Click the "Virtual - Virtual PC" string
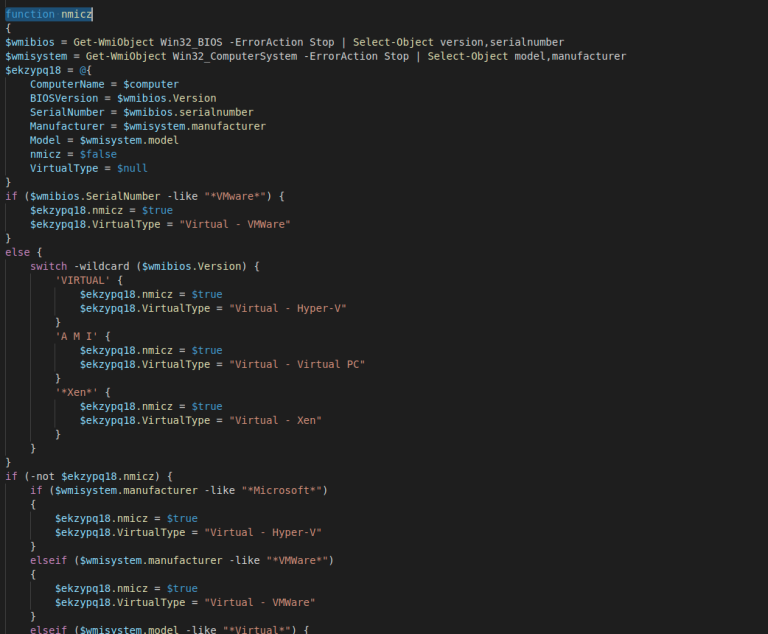Image resolution: width=768 pixels, height=634 pixels. 297,365
